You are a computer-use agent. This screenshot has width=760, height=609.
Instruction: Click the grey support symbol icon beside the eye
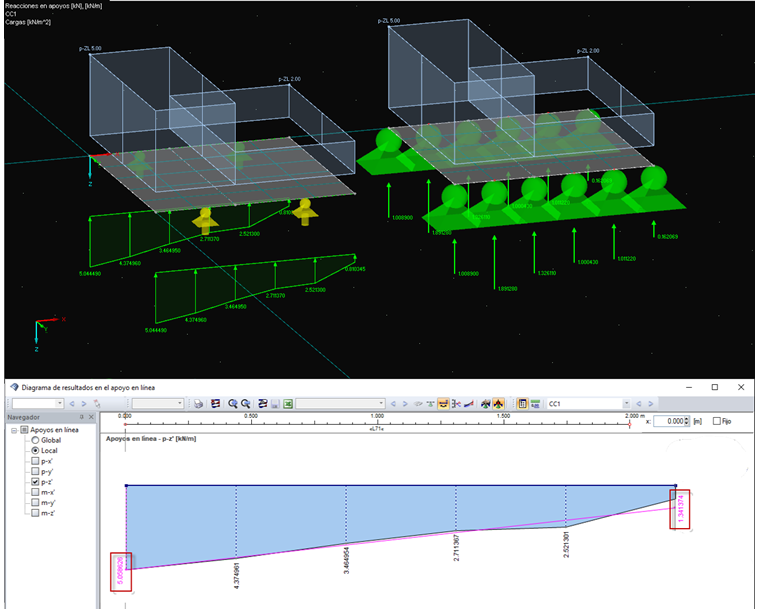tap(430, 404)
